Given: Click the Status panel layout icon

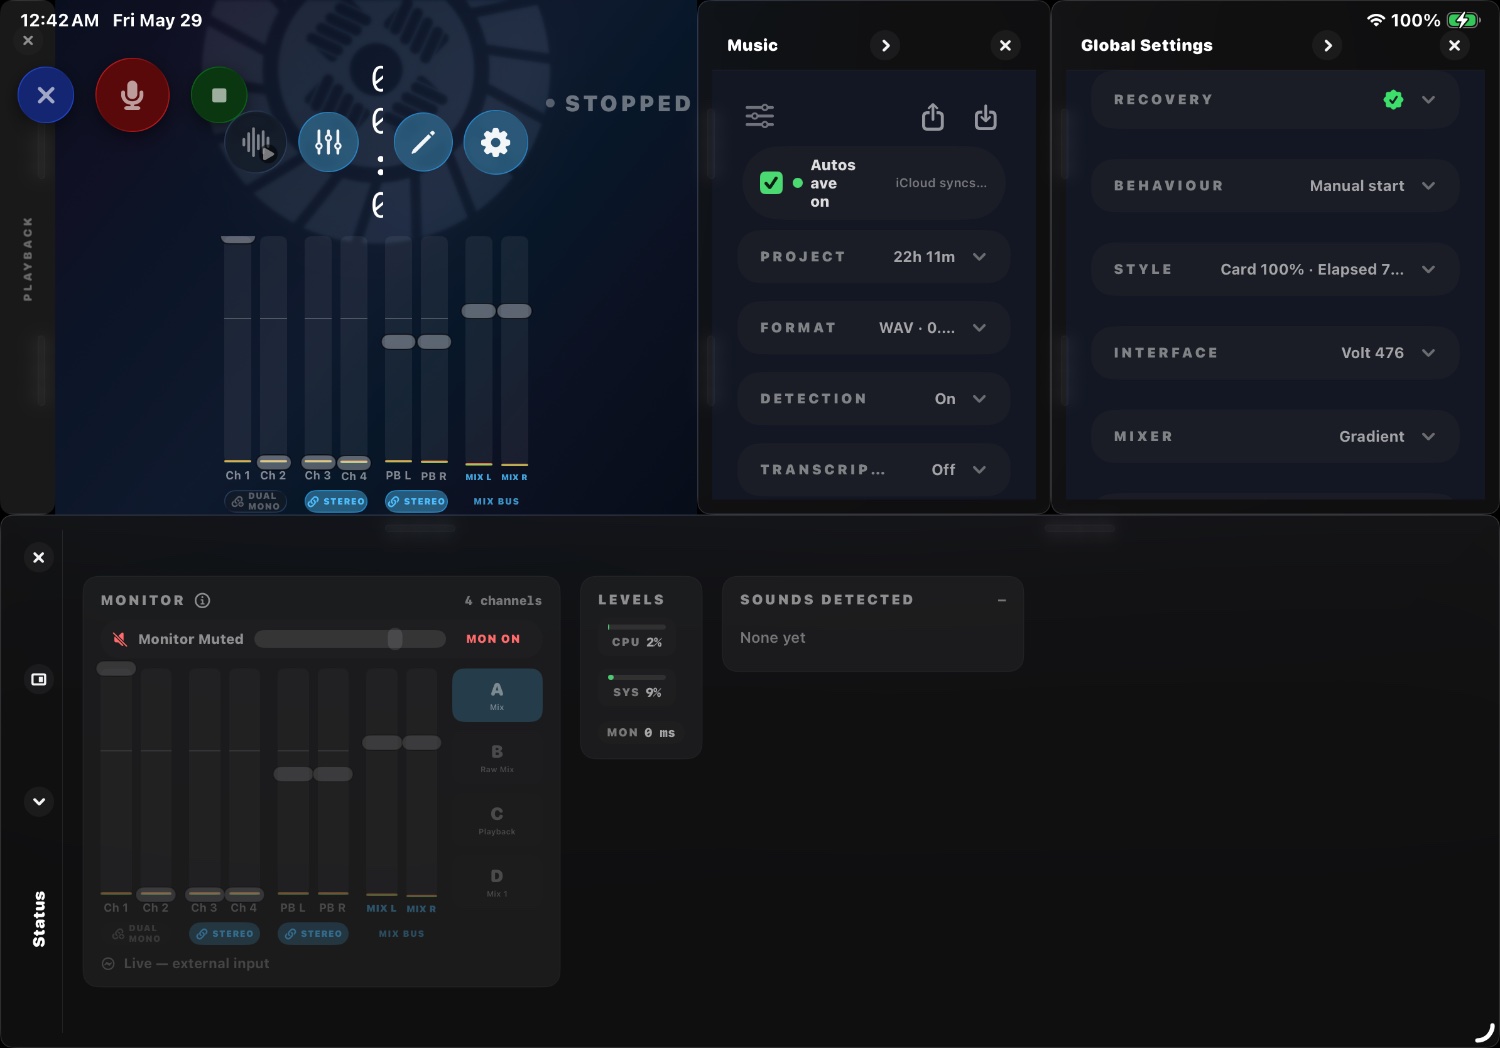Looking at the screenshot, I should pyautogui.click(x=39, y=679).
